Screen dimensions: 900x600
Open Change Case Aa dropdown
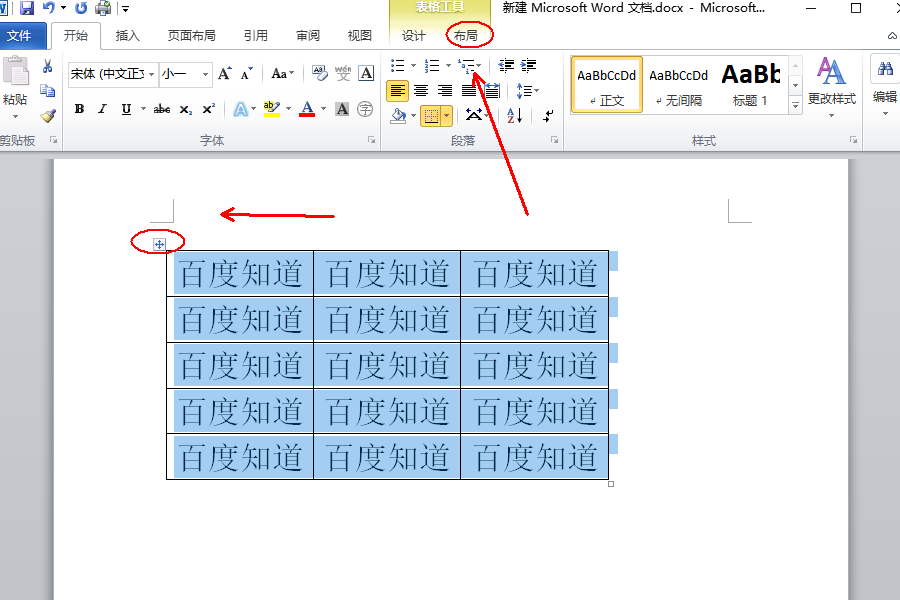coord(282,73)
